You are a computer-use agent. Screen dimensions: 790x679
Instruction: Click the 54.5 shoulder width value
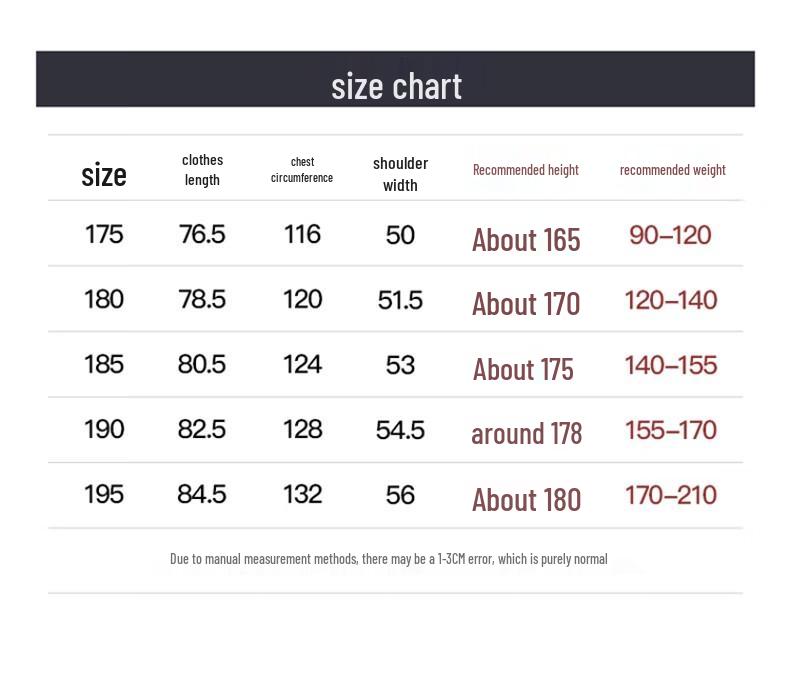point(400,430)
